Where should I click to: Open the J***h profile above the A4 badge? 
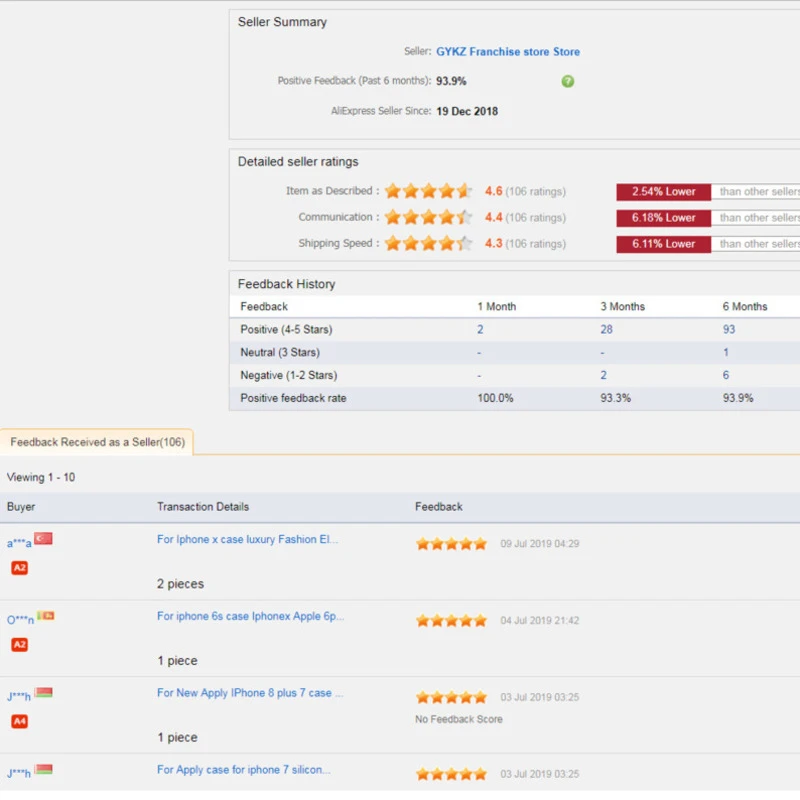19,696
